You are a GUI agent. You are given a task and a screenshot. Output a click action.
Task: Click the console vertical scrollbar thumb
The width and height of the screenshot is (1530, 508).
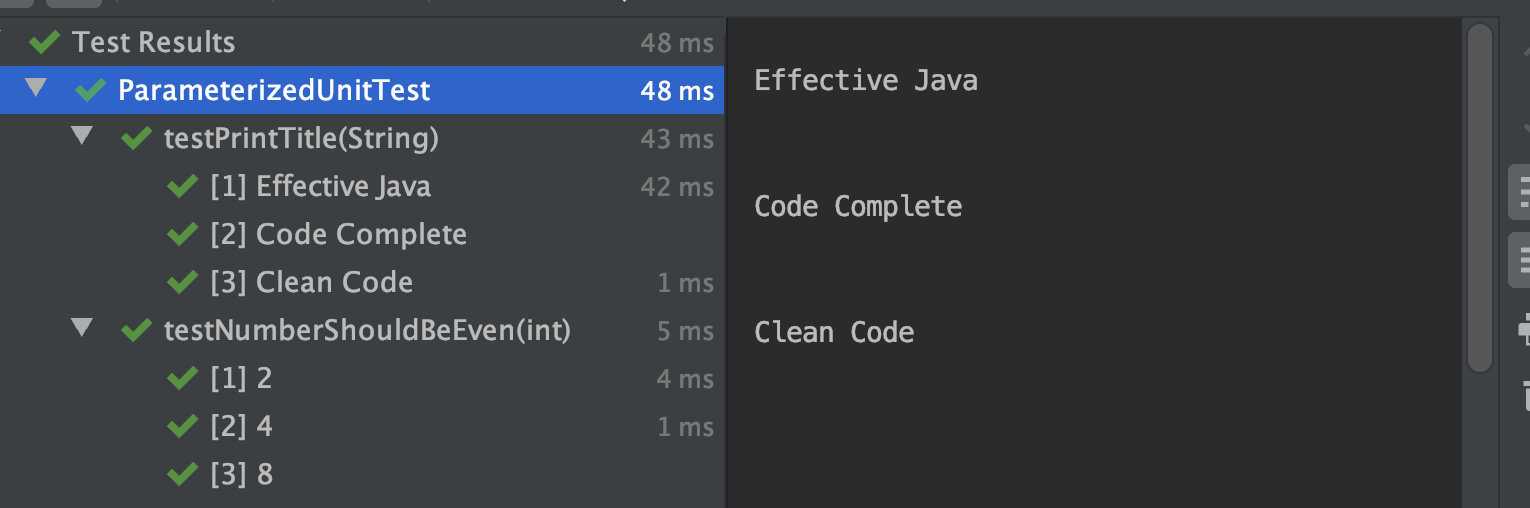[x=1480, y=198]
